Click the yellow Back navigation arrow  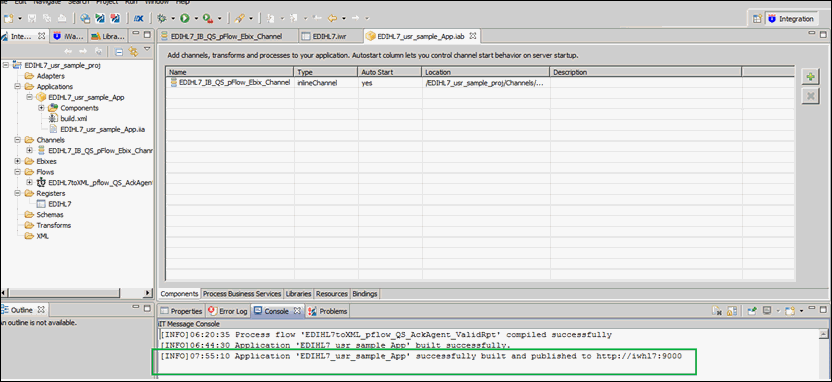333,19
